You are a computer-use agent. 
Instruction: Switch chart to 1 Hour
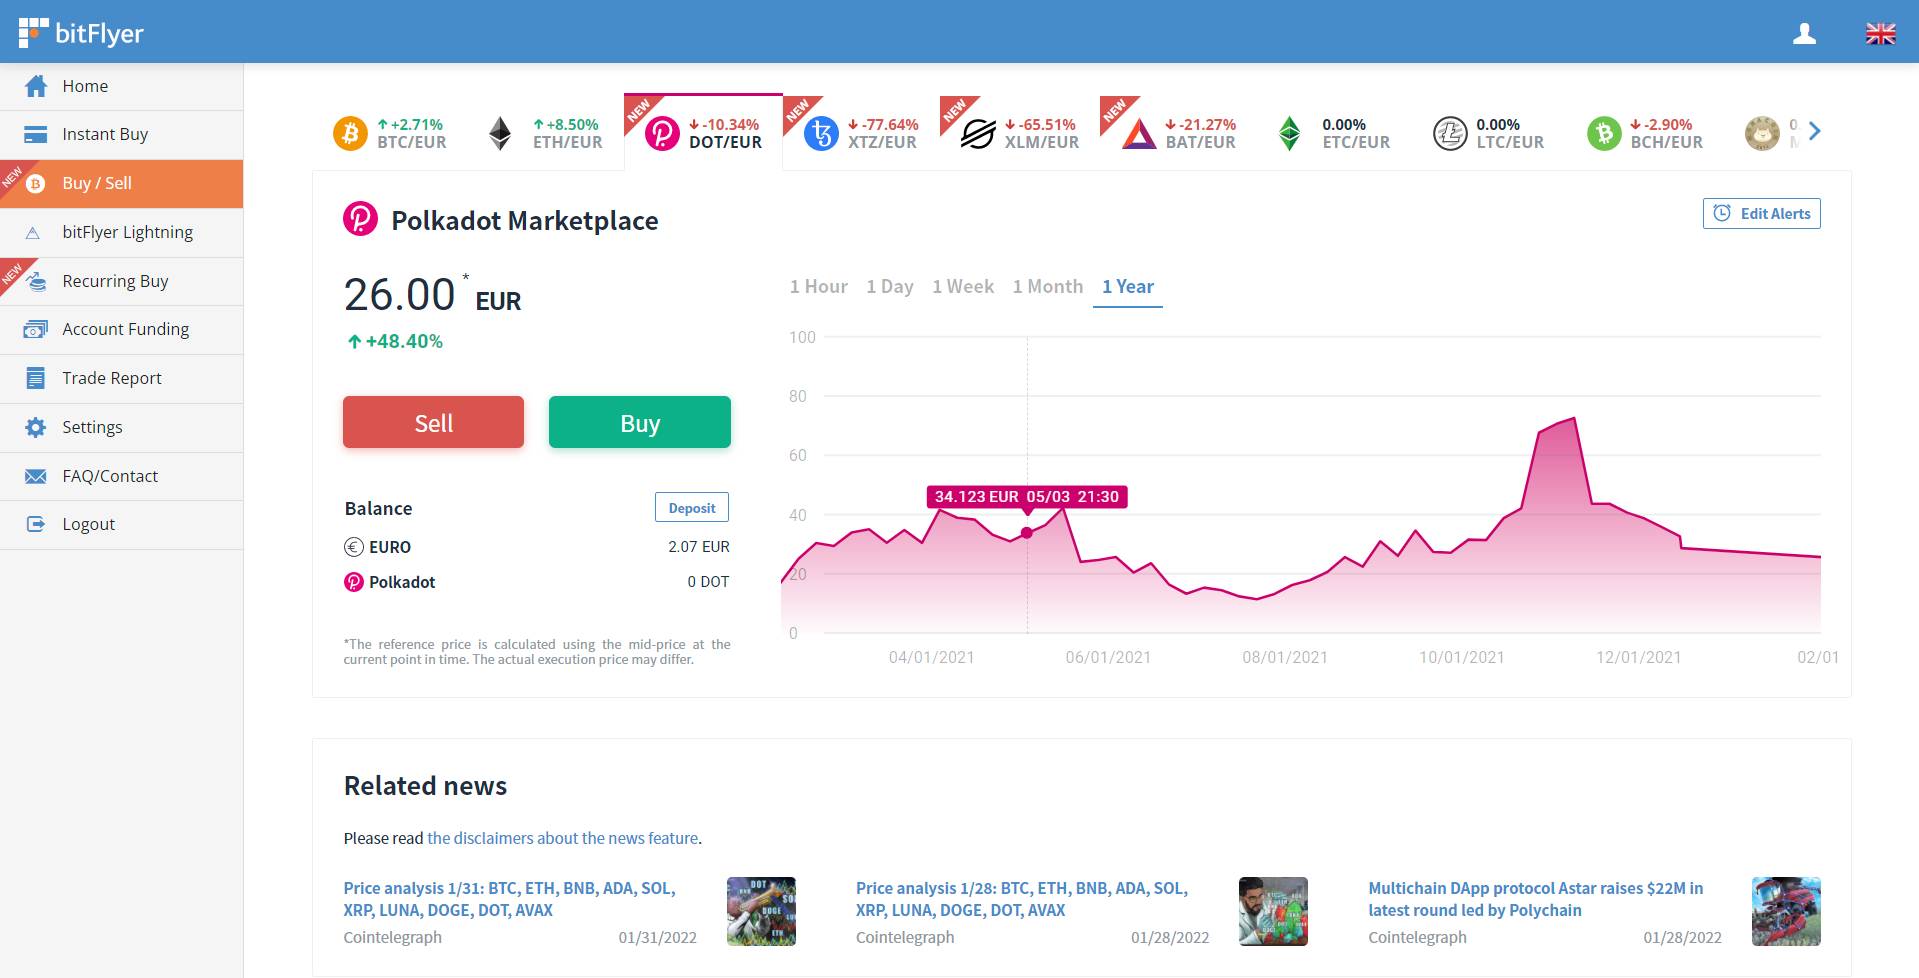818,287
